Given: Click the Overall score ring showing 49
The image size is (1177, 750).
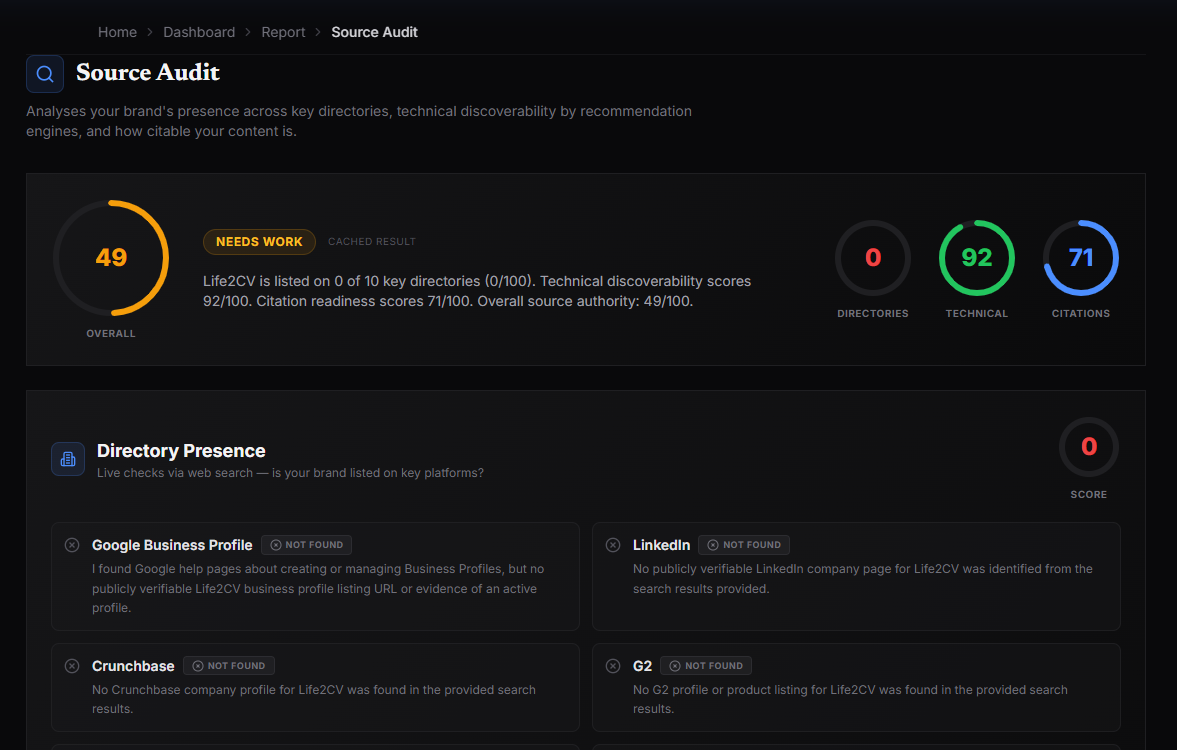Looking at the screenshot, I should [x=111, y=258].
